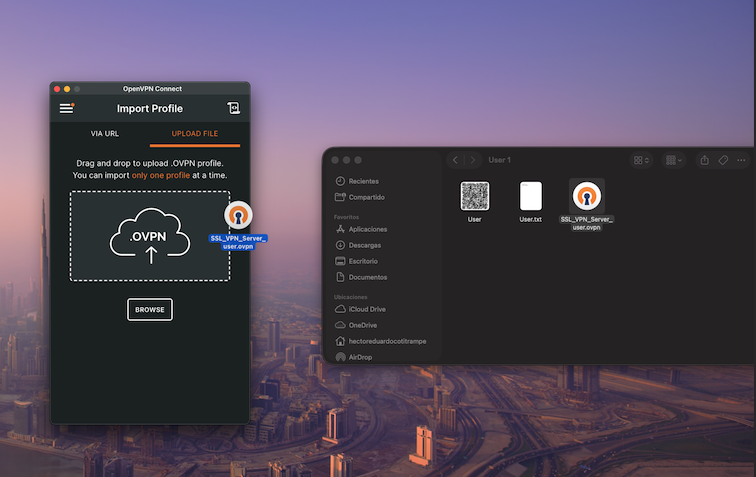Select the User QR code image file
Viewport: 756px width, 477px height.
click(475, 196)
